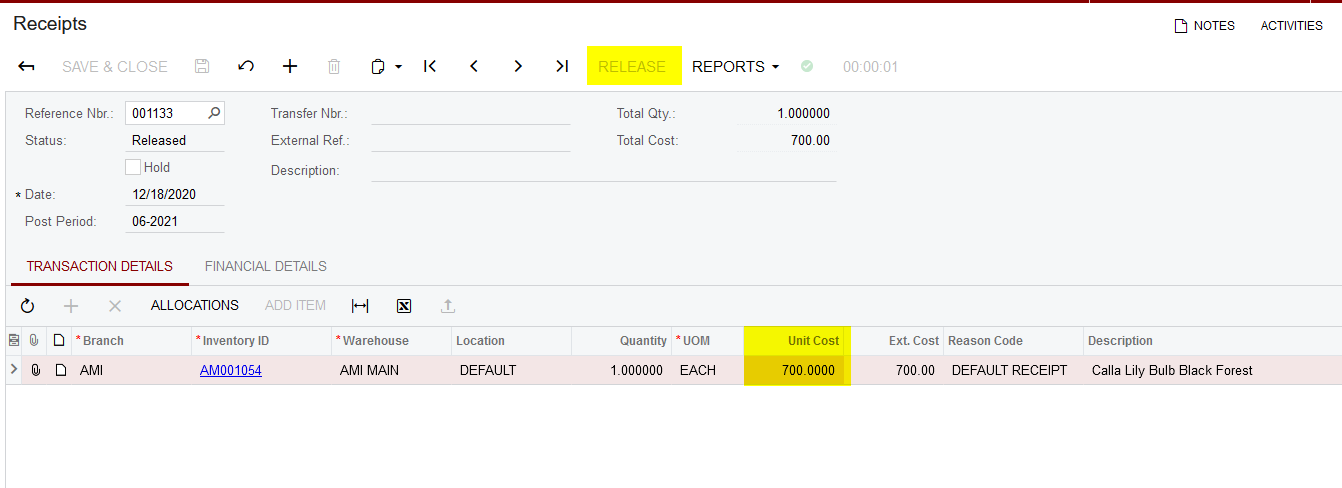Select the EACH UOM cell
This screenshot has height=488, width=1342.
(x=707, y=370)
